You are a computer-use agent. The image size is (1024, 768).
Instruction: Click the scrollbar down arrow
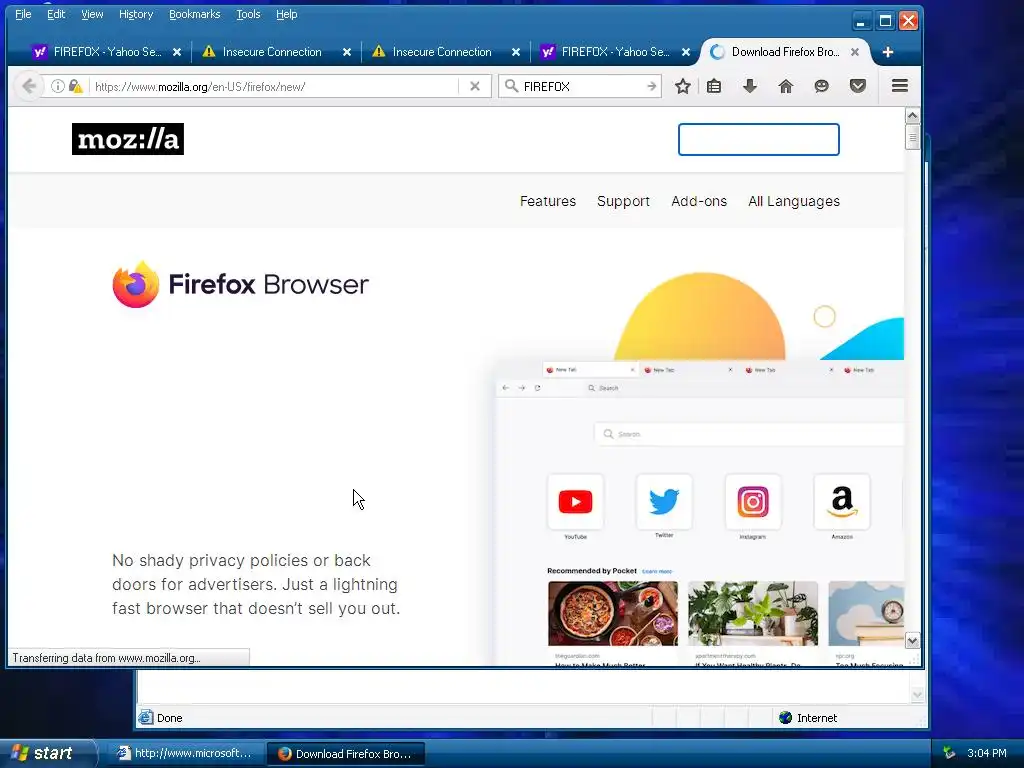912,641
